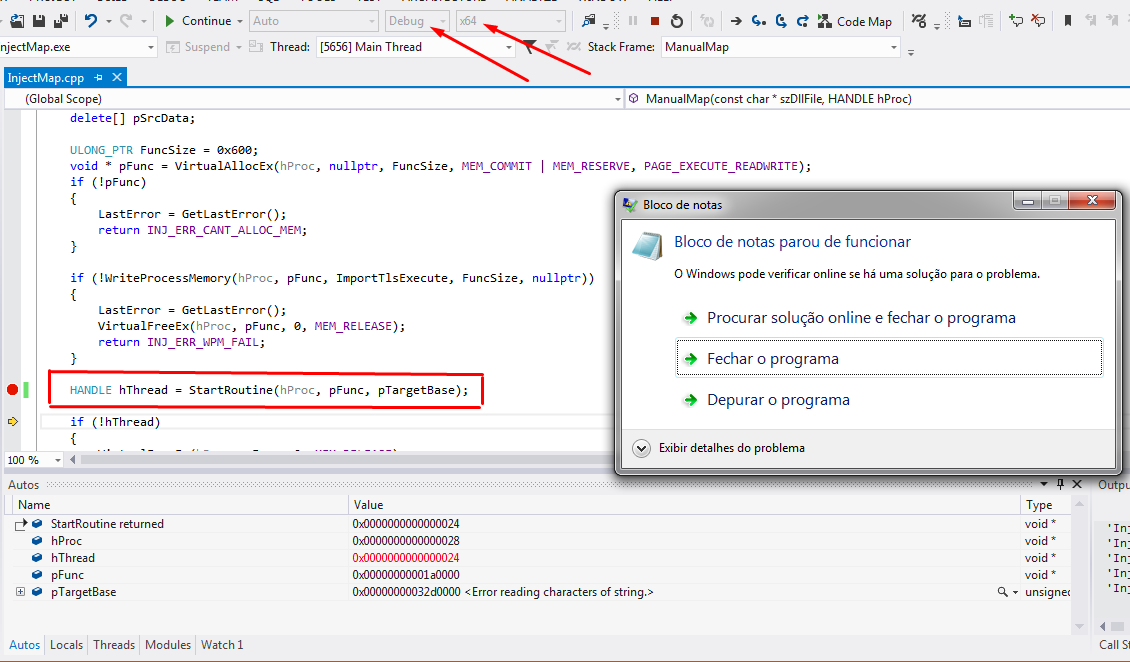1130x662 pixels.
Task: Pin the InjectMap.cpp tab
Action: point(99,78)
